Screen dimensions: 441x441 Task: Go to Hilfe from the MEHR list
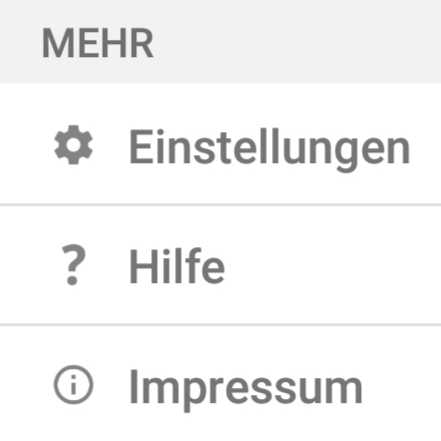(x=220, y=265)
